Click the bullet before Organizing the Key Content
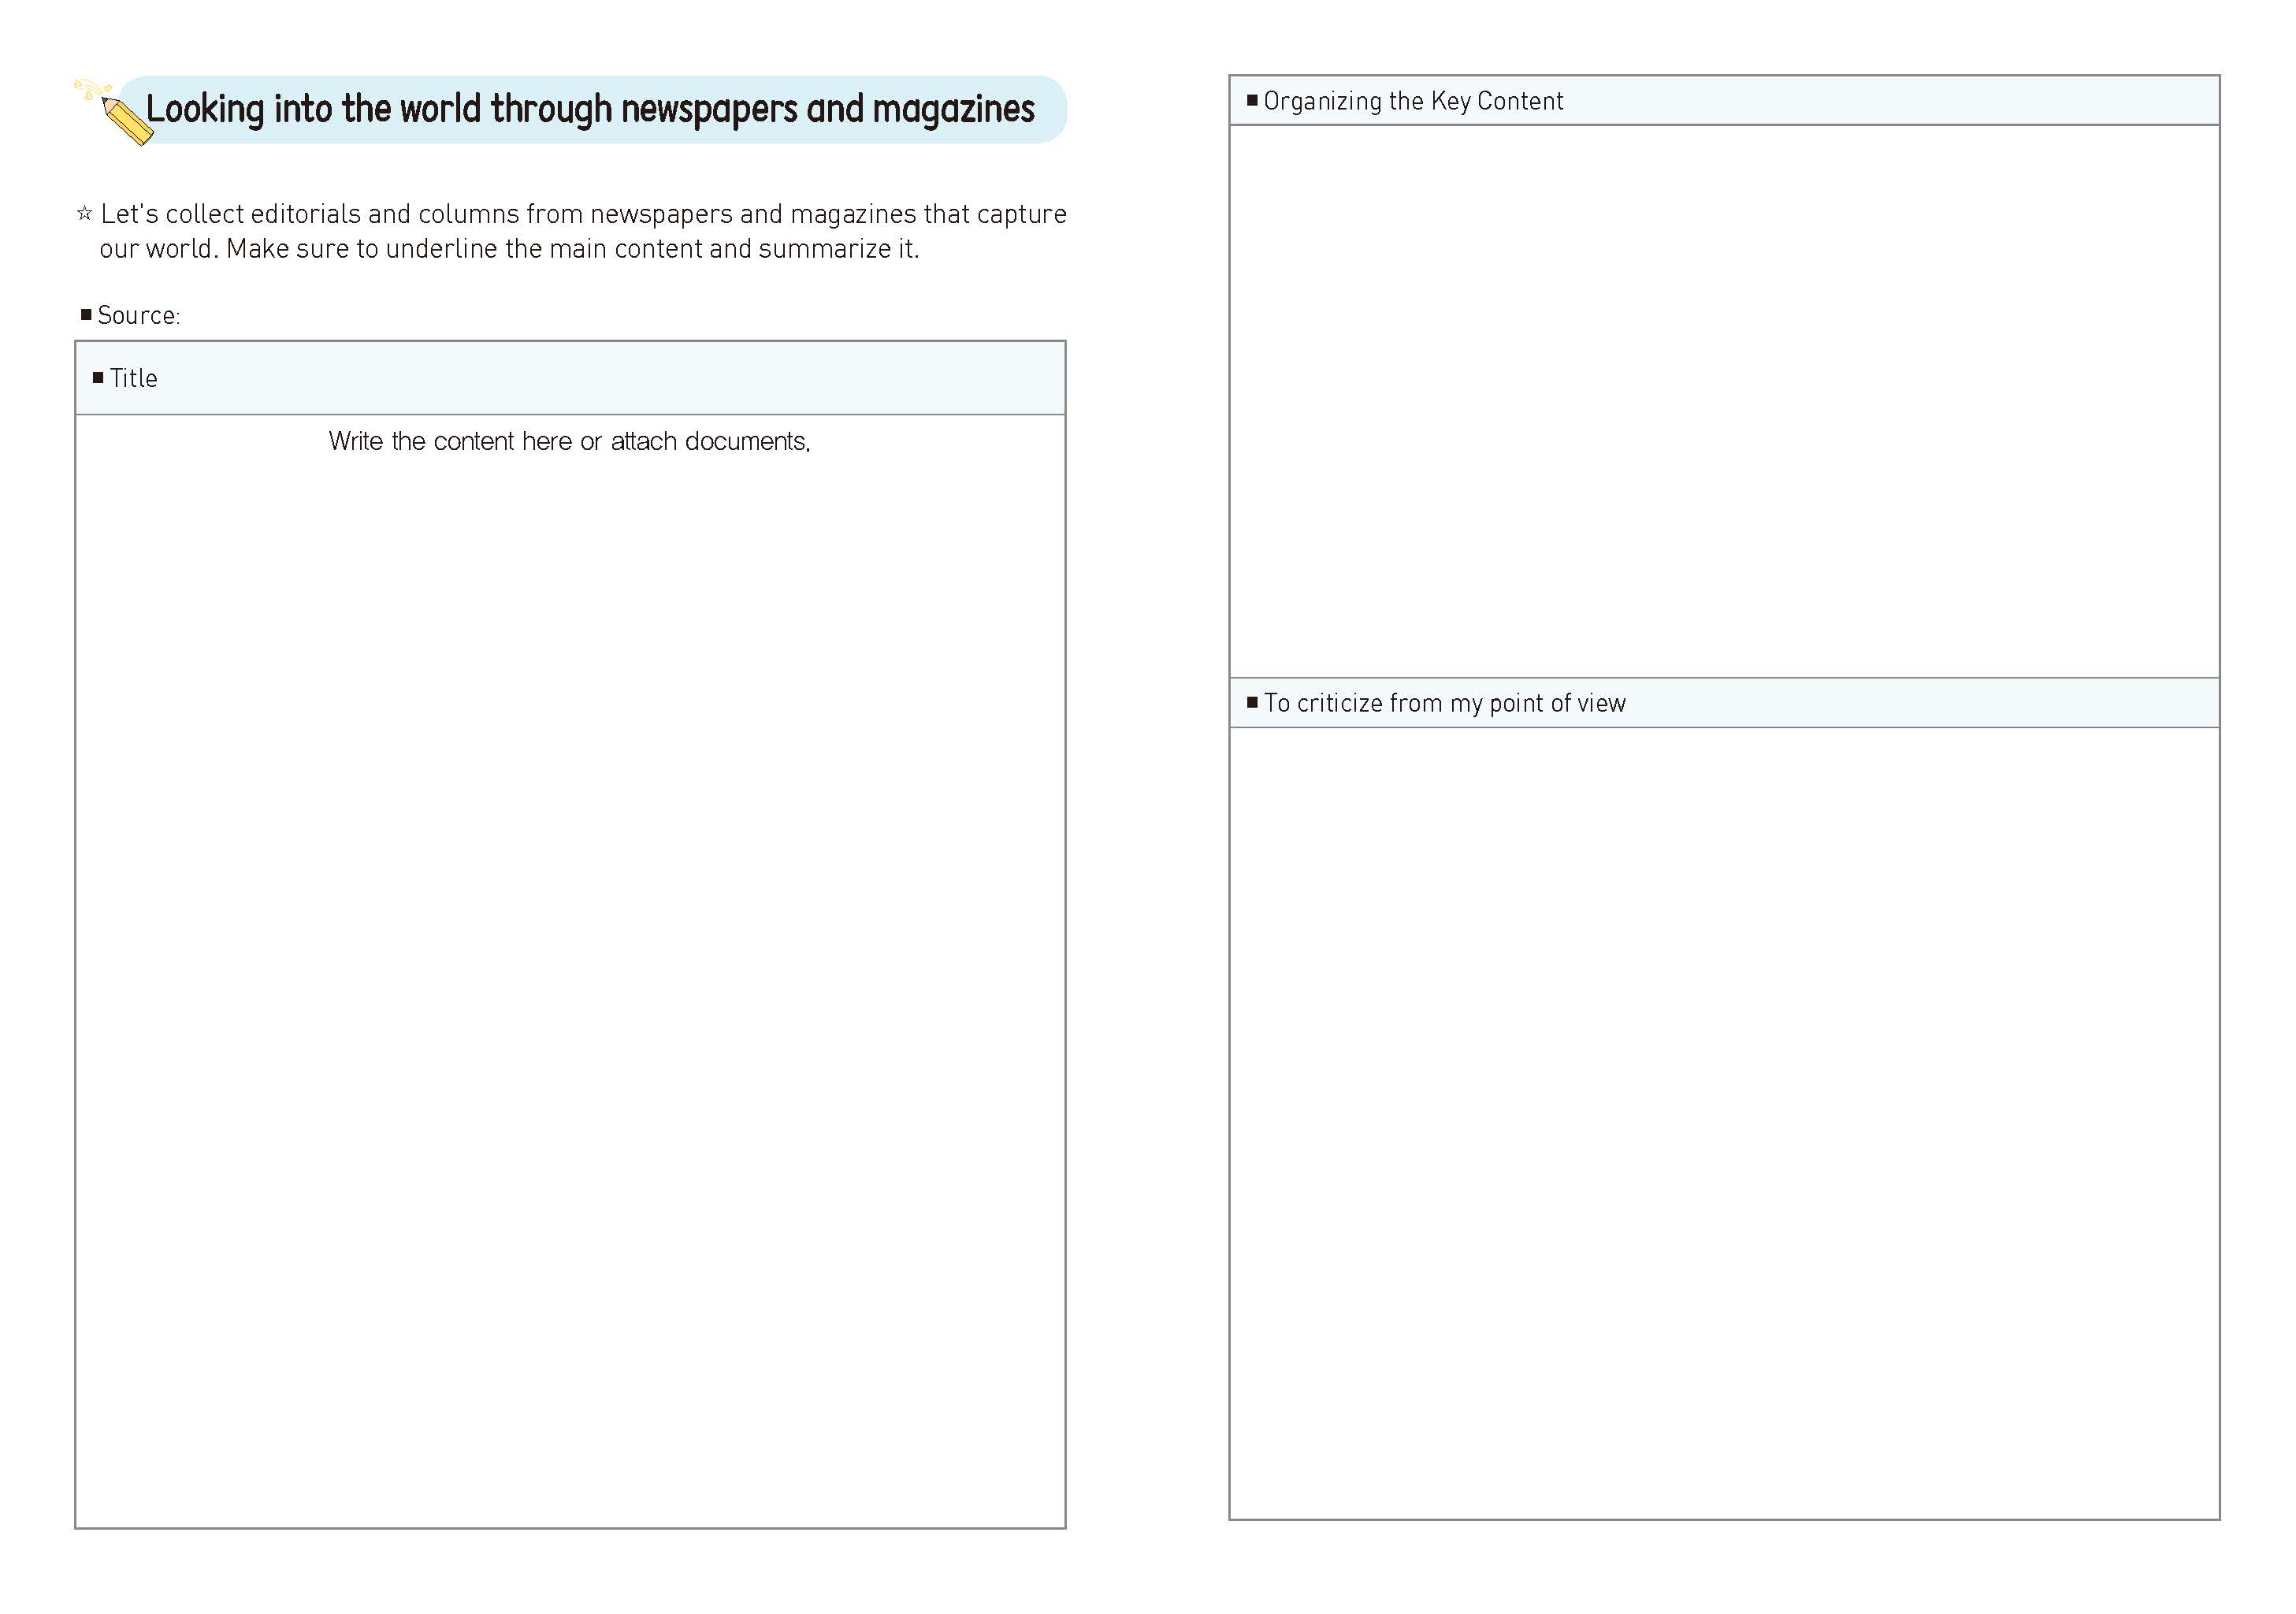2296x1614 pixels. (x=1252, y=100)
